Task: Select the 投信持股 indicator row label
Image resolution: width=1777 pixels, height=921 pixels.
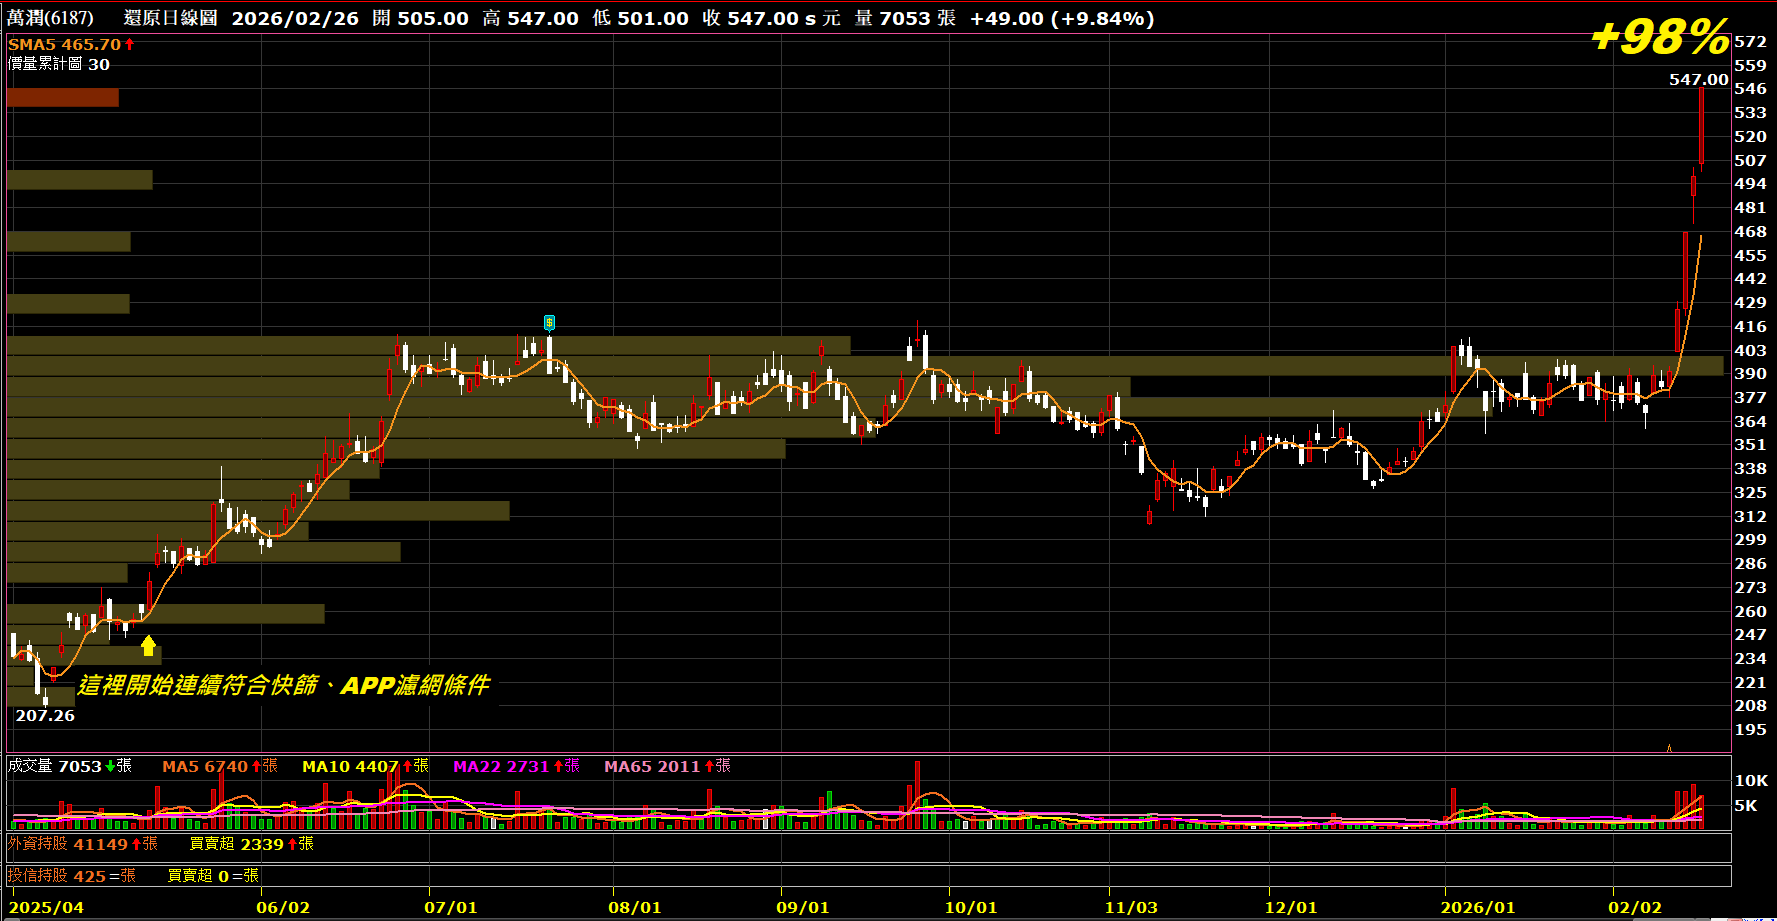Action: pyautogui.click(x=38, y=876)
